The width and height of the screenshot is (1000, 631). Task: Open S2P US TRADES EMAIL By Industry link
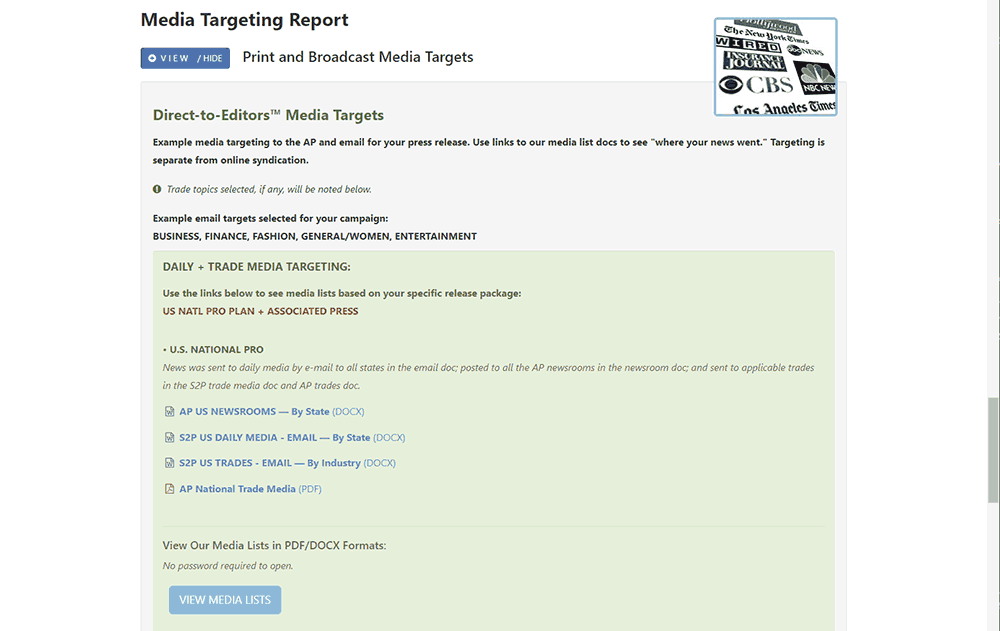point(270,463)
